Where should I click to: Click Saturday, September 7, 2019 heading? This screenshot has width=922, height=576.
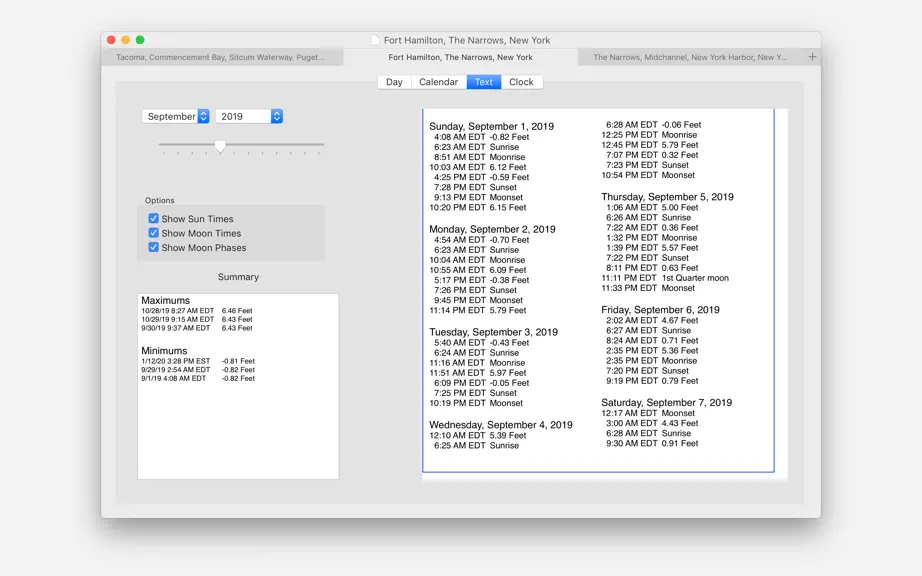tap(666, 403)
